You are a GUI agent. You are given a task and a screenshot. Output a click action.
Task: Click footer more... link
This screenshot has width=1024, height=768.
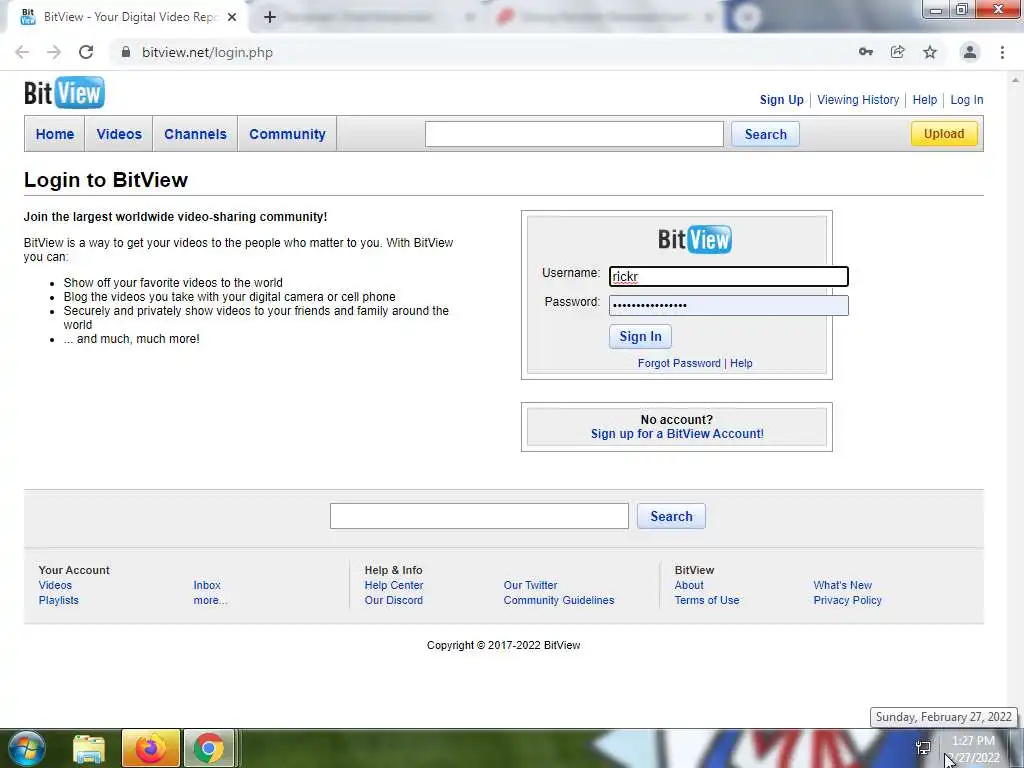click(x=210, y=600)
